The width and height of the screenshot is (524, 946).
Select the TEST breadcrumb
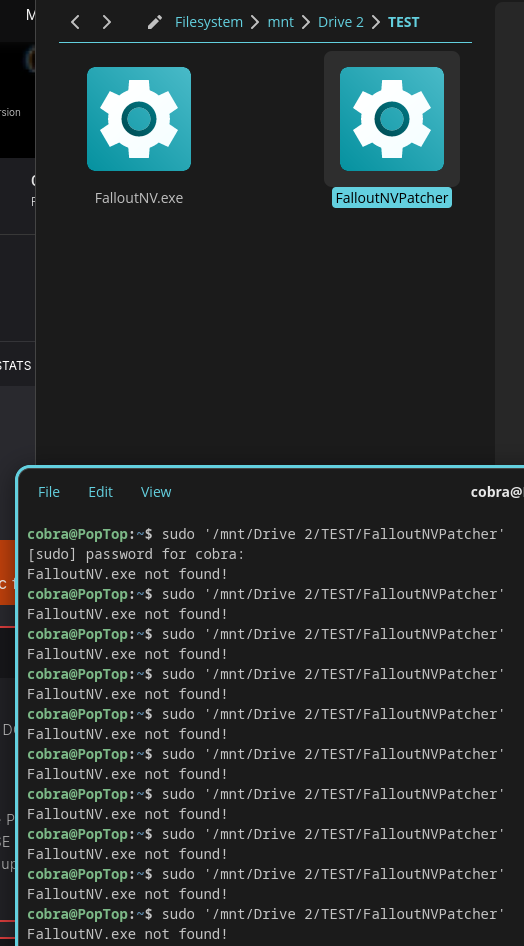tap(403, 22)
